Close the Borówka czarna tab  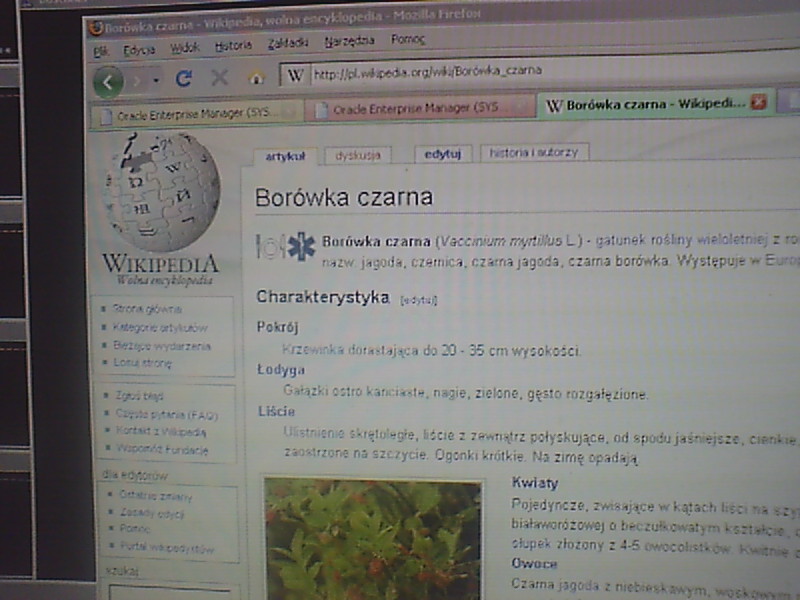(x=758, y=102)
